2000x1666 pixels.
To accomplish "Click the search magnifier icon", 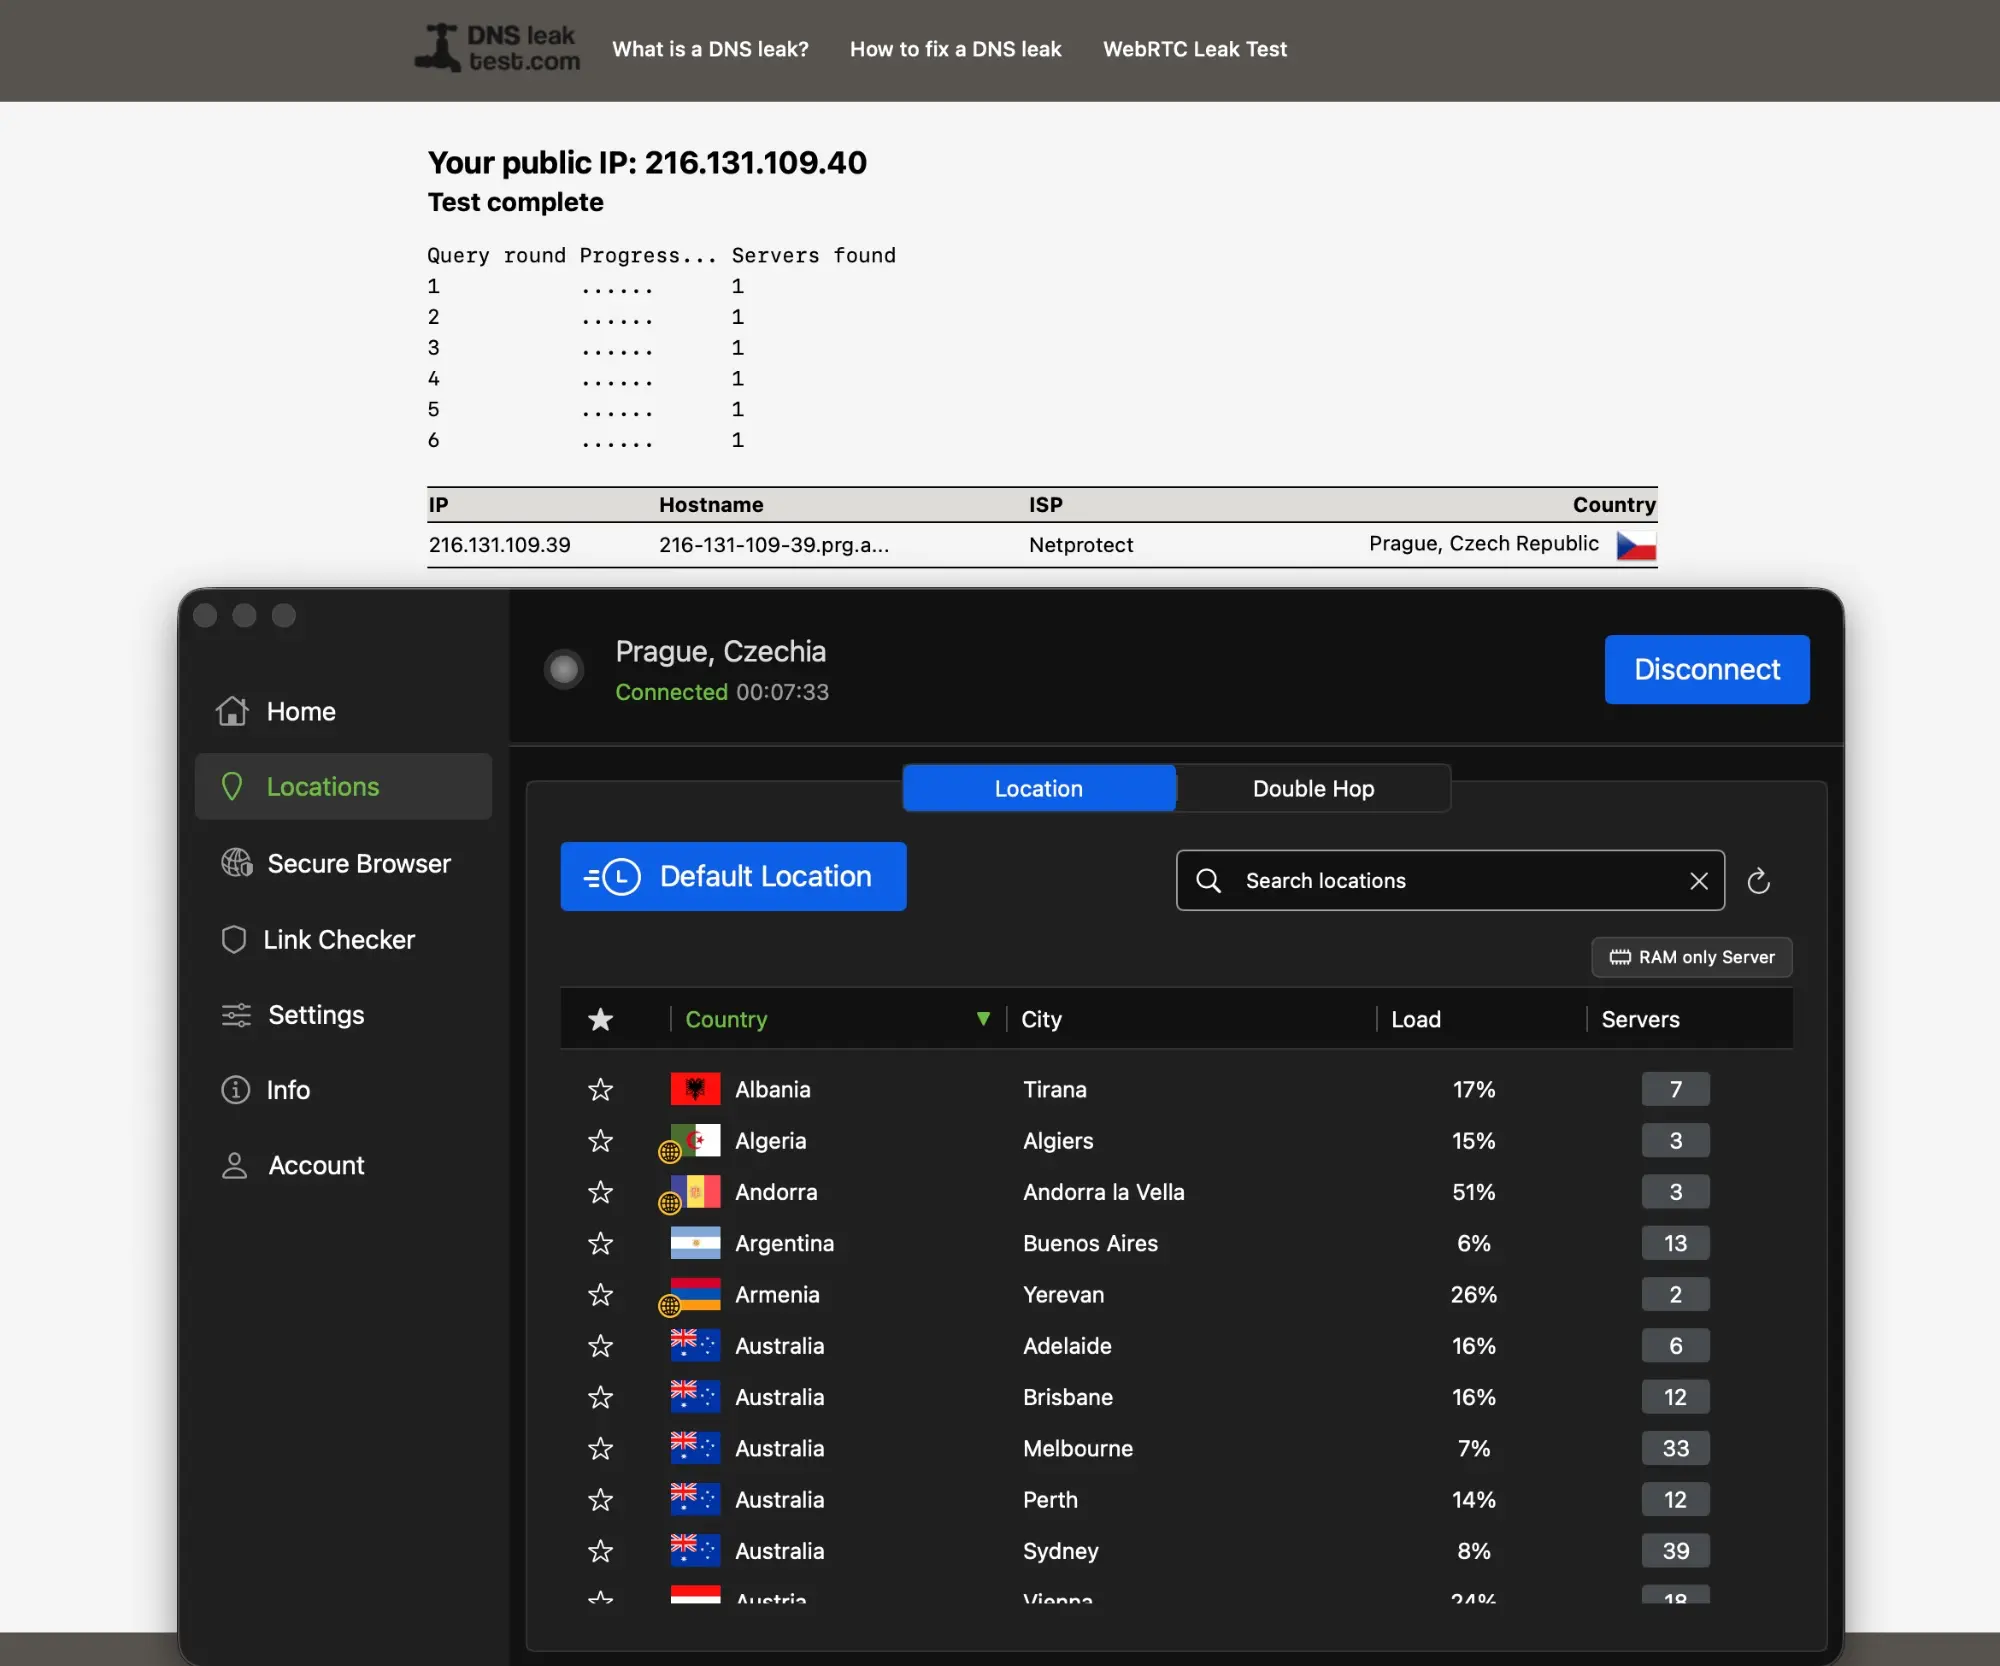I will point(1208,880).
